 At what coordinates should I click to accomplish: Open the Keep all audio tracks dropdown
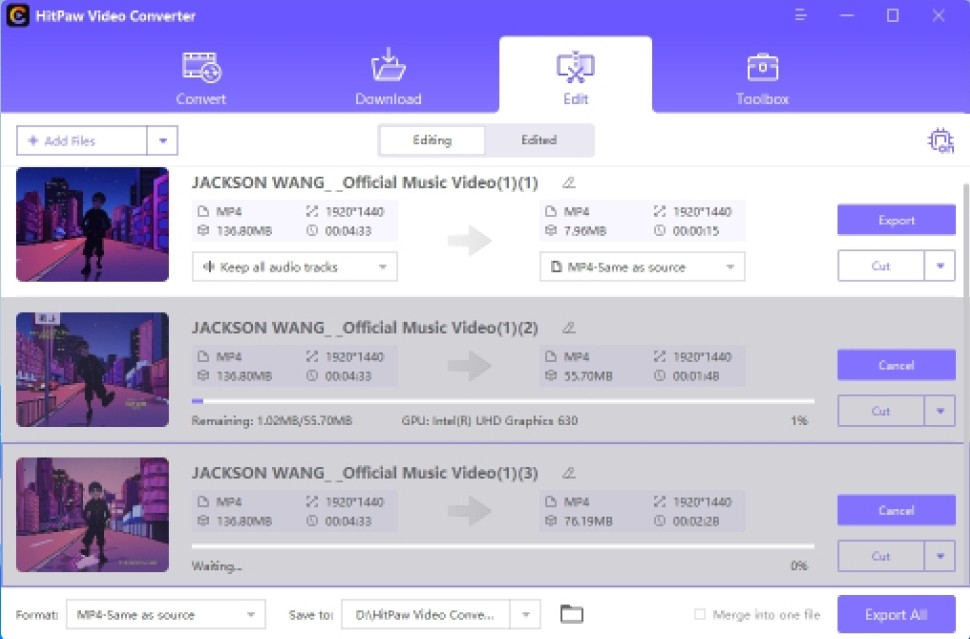point(294,267)
